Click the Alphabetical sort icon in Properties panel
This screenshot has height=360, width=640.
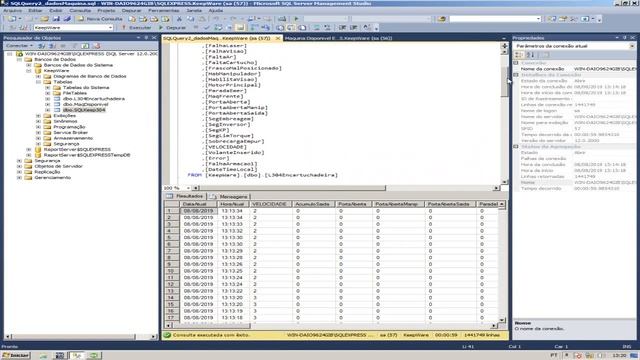point(530,55)
